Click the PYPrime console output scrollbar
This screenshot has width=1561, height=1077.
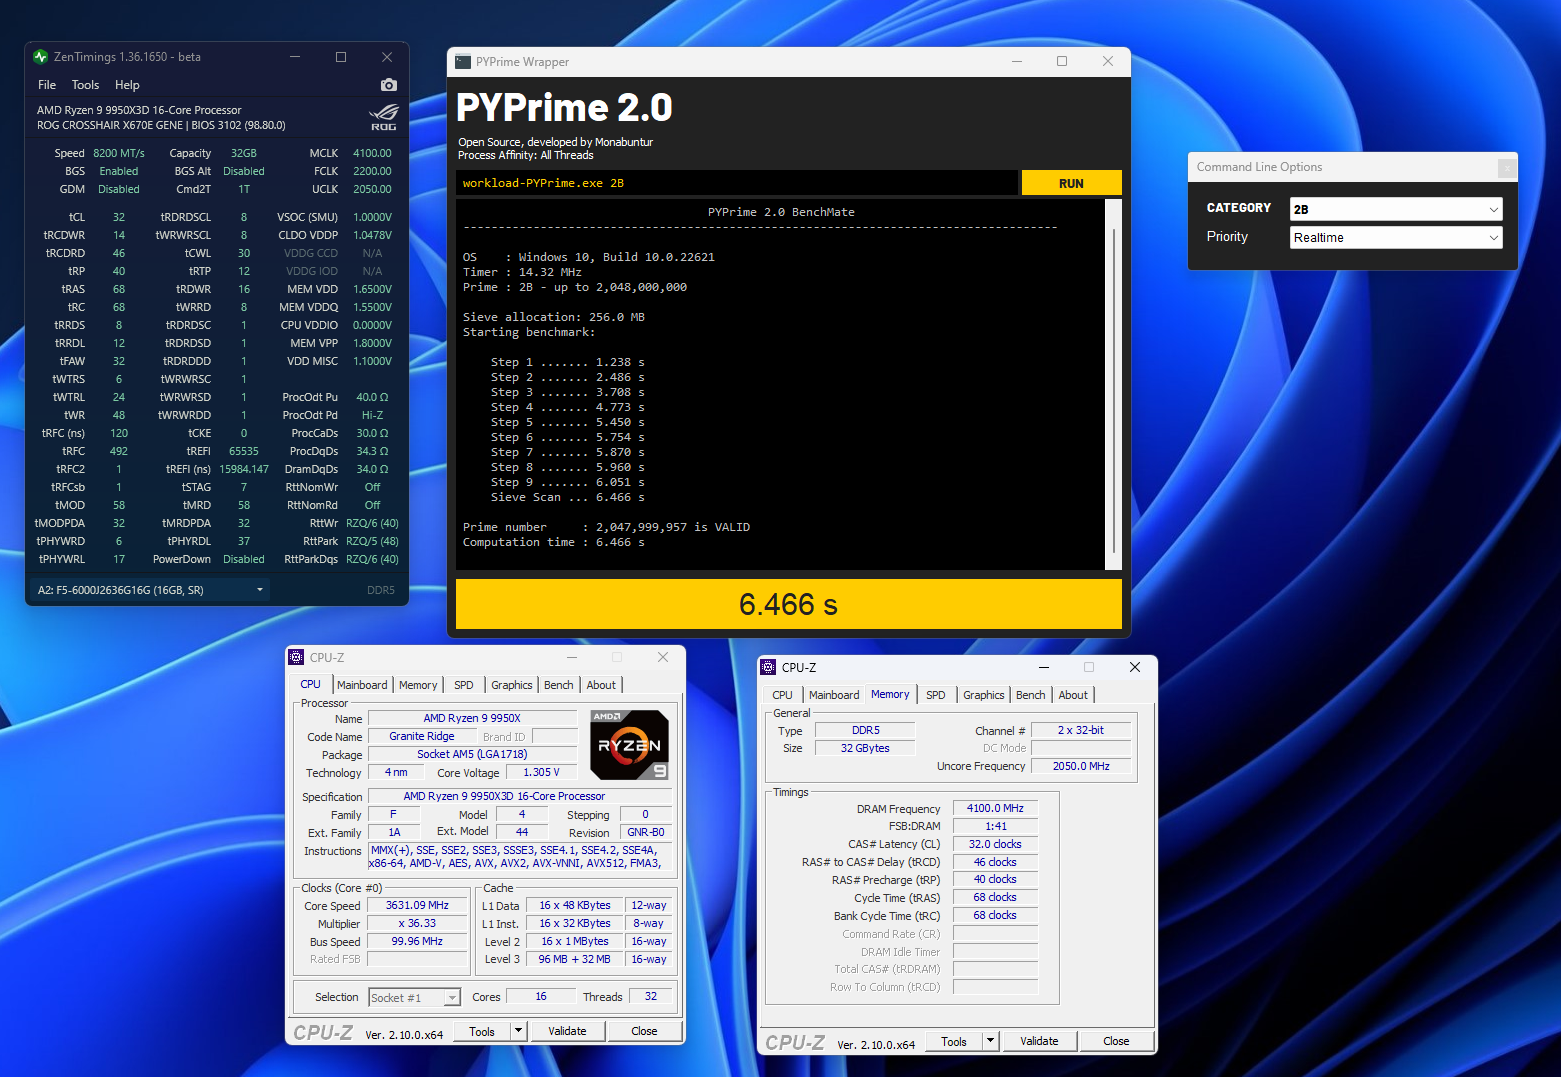[1114, 390]
